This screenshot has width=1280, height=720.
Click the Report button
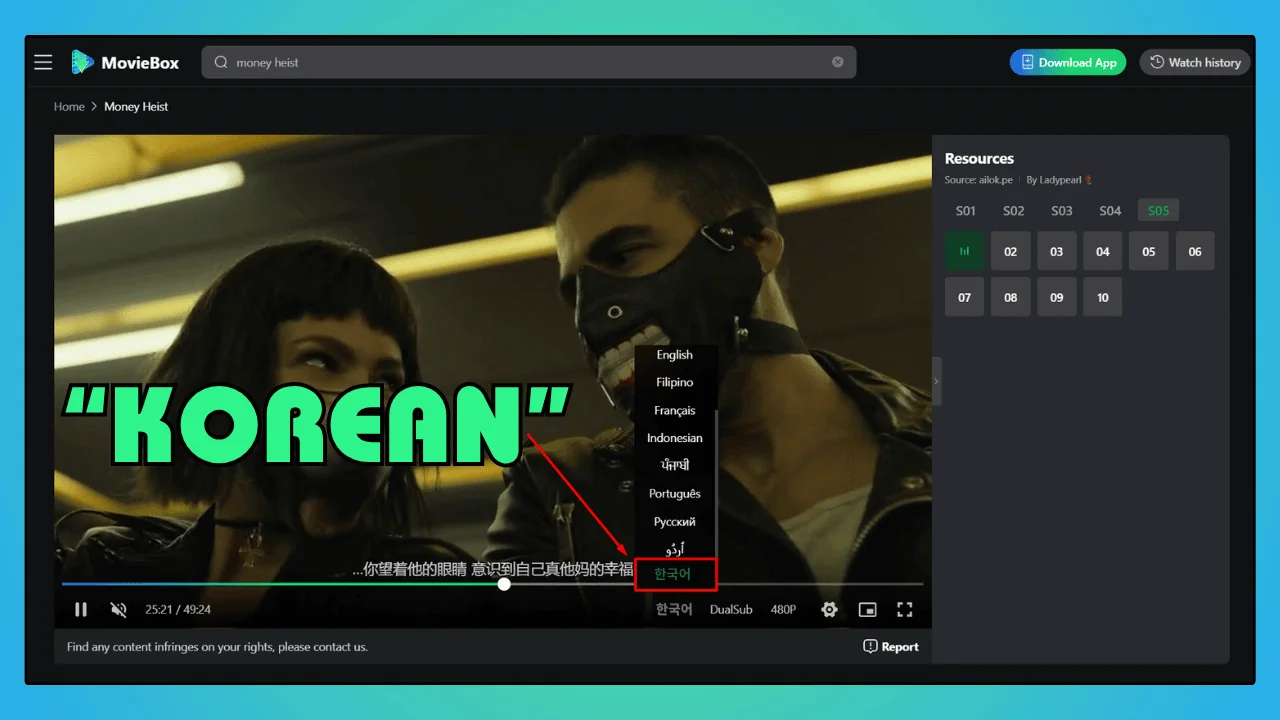click(891, 647)
